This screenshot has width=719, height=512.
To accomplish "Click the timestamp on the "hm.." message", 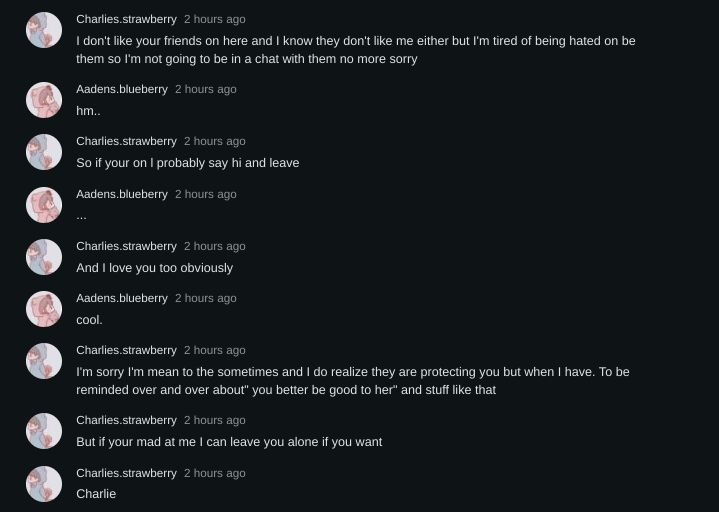I will tap(206, 89).
